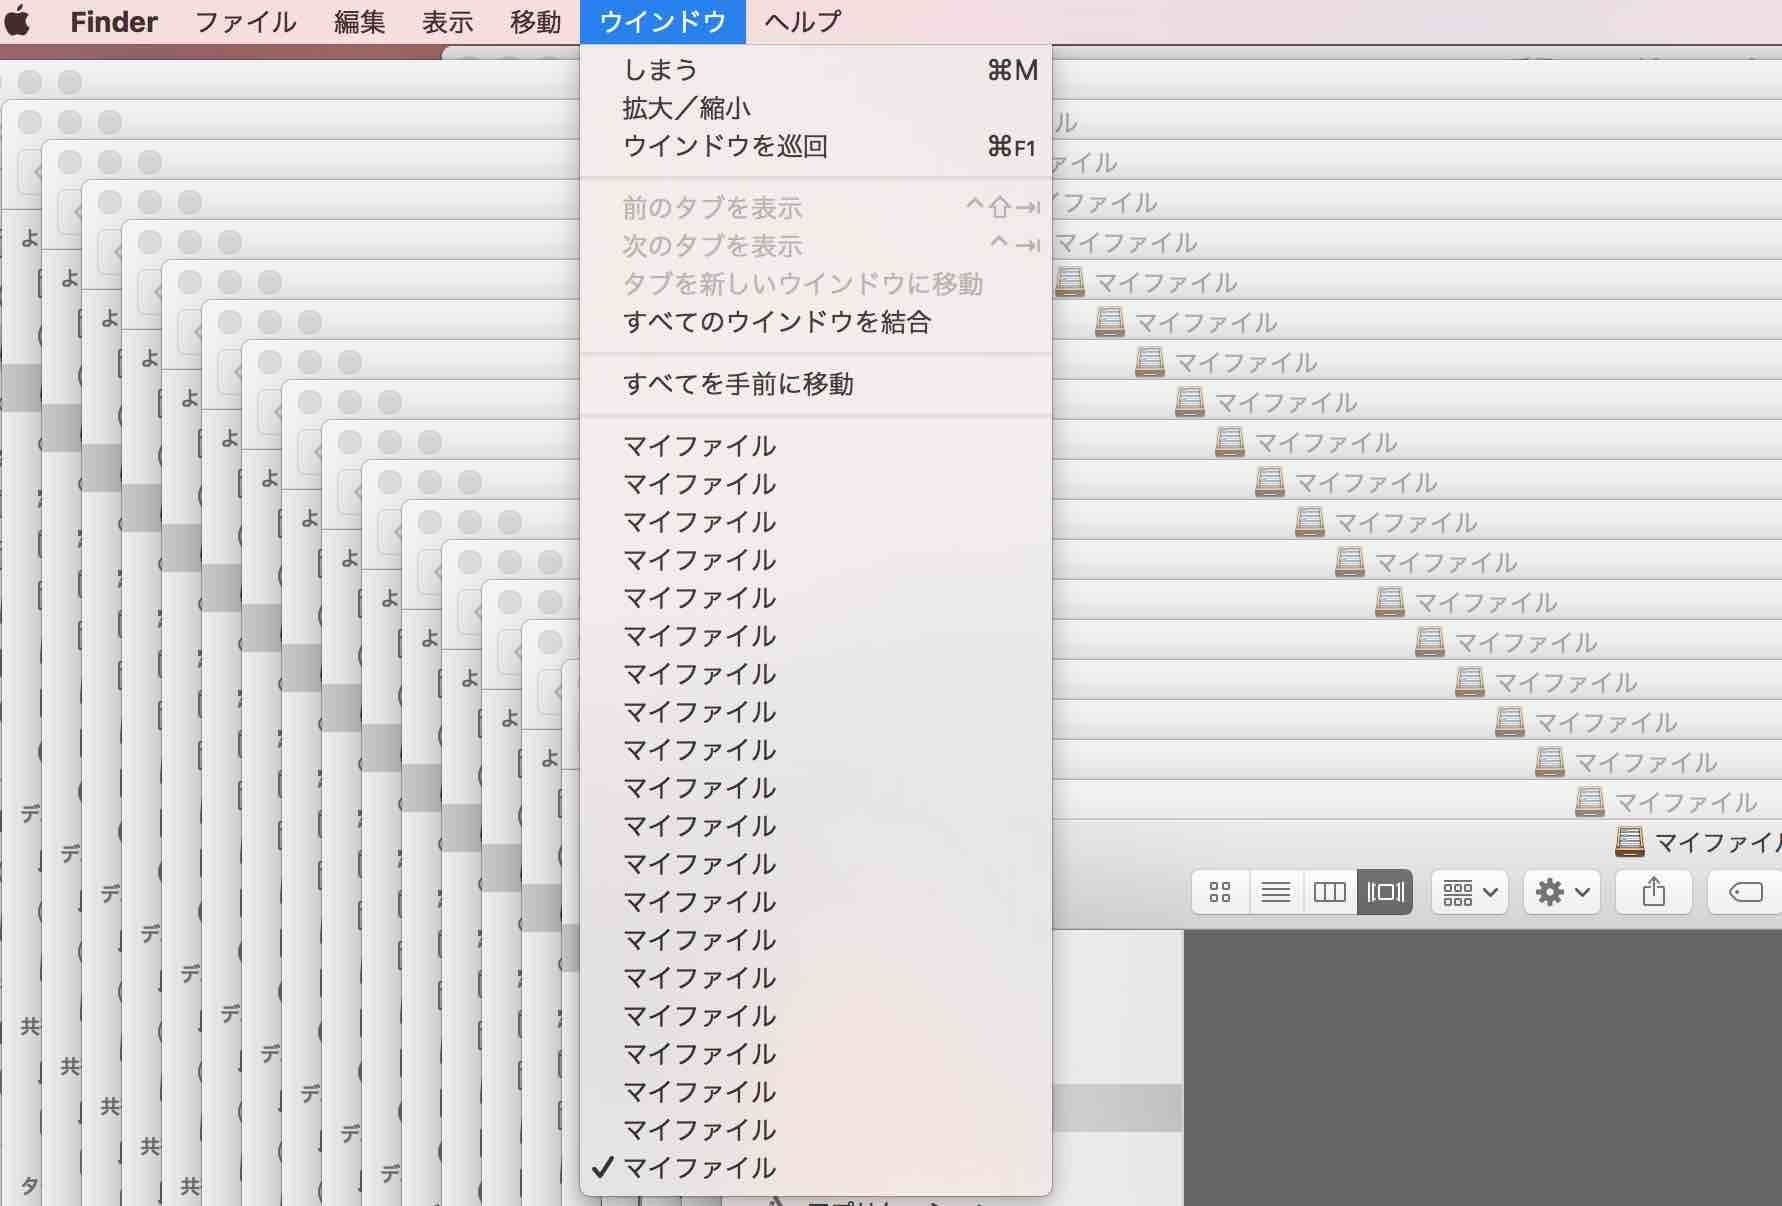Choose すべてのウインドウを結合 menu item

click(815, 322)
